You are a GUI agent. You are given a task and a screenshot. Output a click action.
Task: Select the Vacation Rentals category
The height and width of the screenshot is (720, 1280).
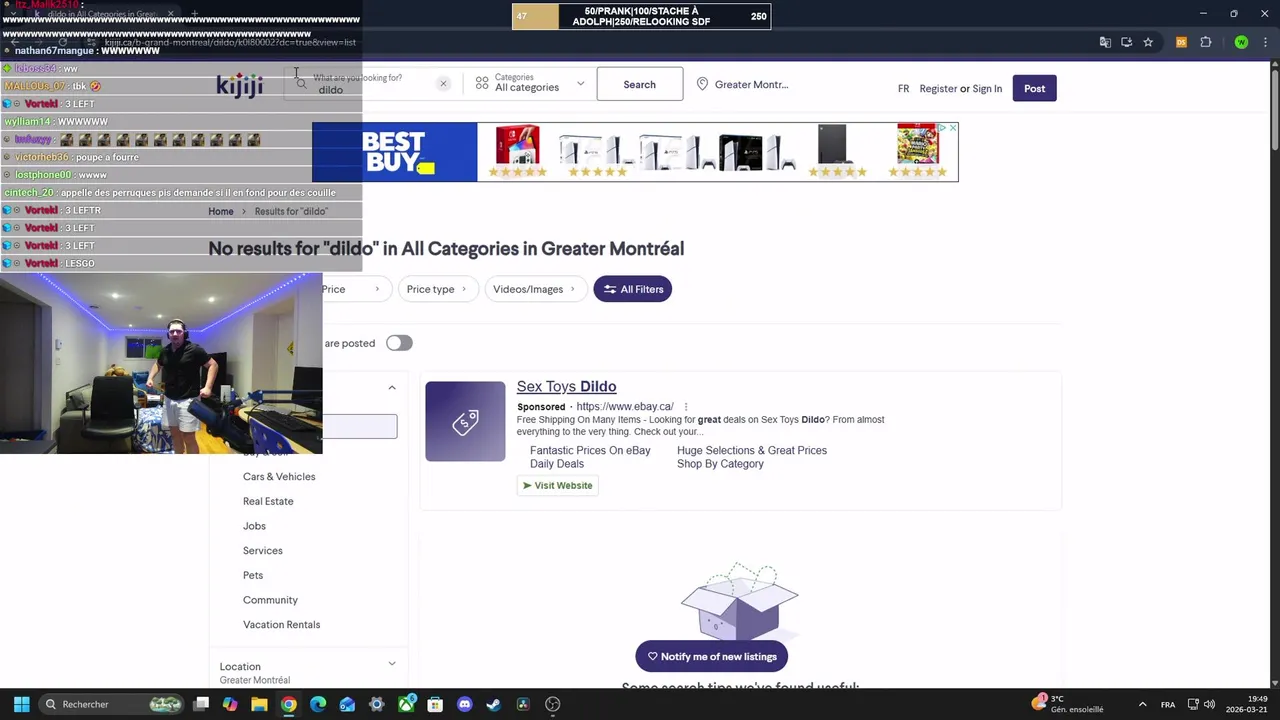281,625
